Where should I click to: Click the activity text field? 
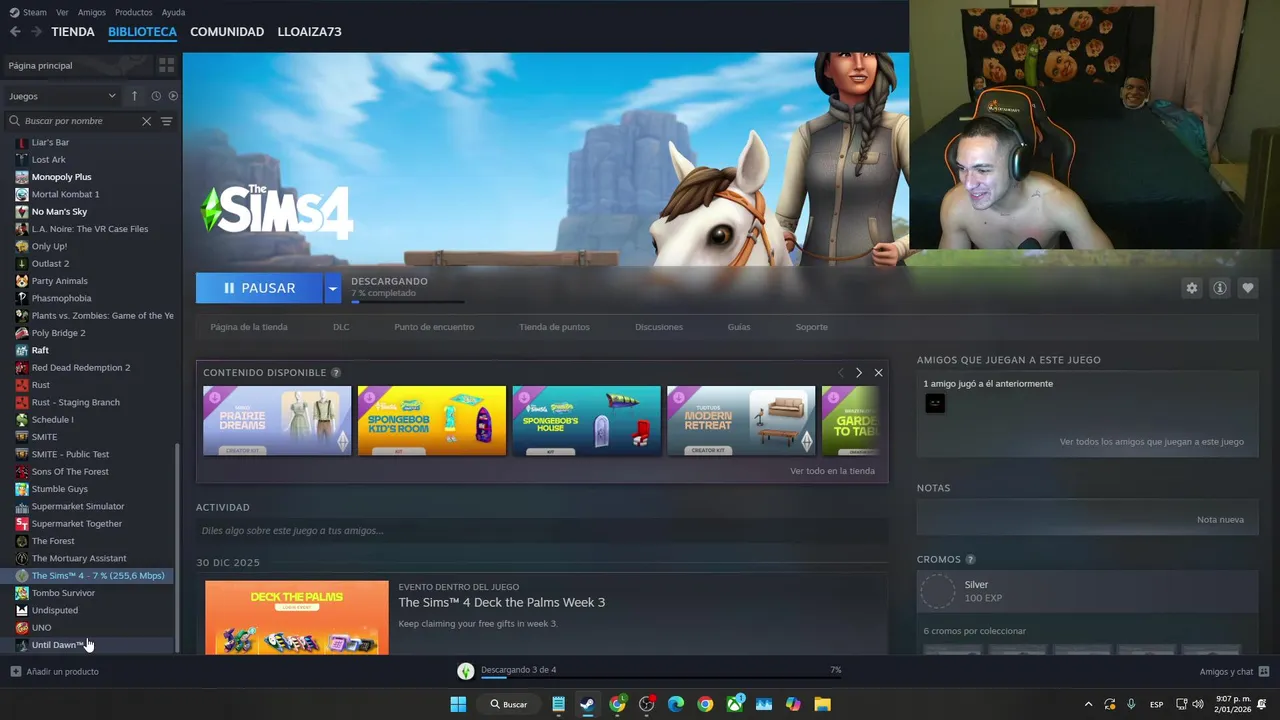point(542,531)
